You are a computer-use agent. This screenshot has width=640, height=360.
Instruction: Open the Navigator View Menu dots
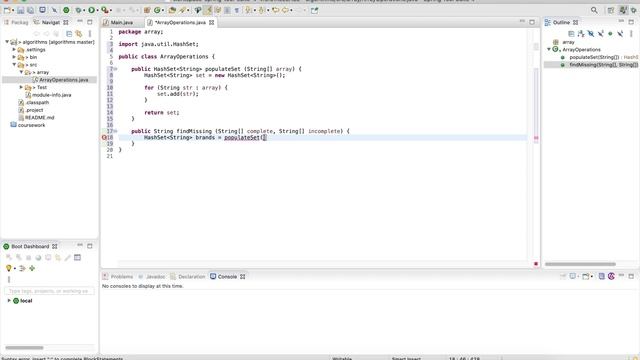click(x=90, y=34)
